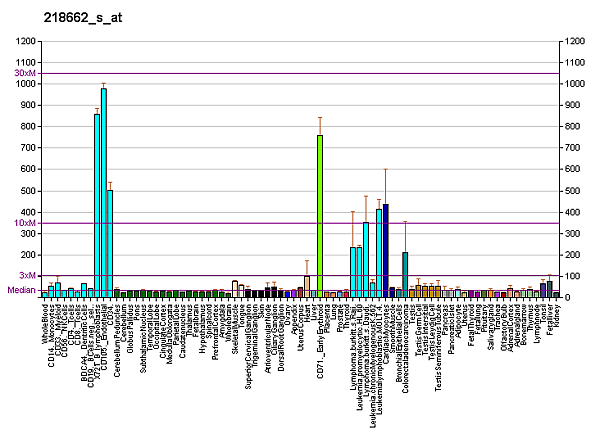Image resolution: width=600 pixels, height=434 pixels.
Task: Click the CerebellumPeduncles x-axis label
Action: coord(116,330)
